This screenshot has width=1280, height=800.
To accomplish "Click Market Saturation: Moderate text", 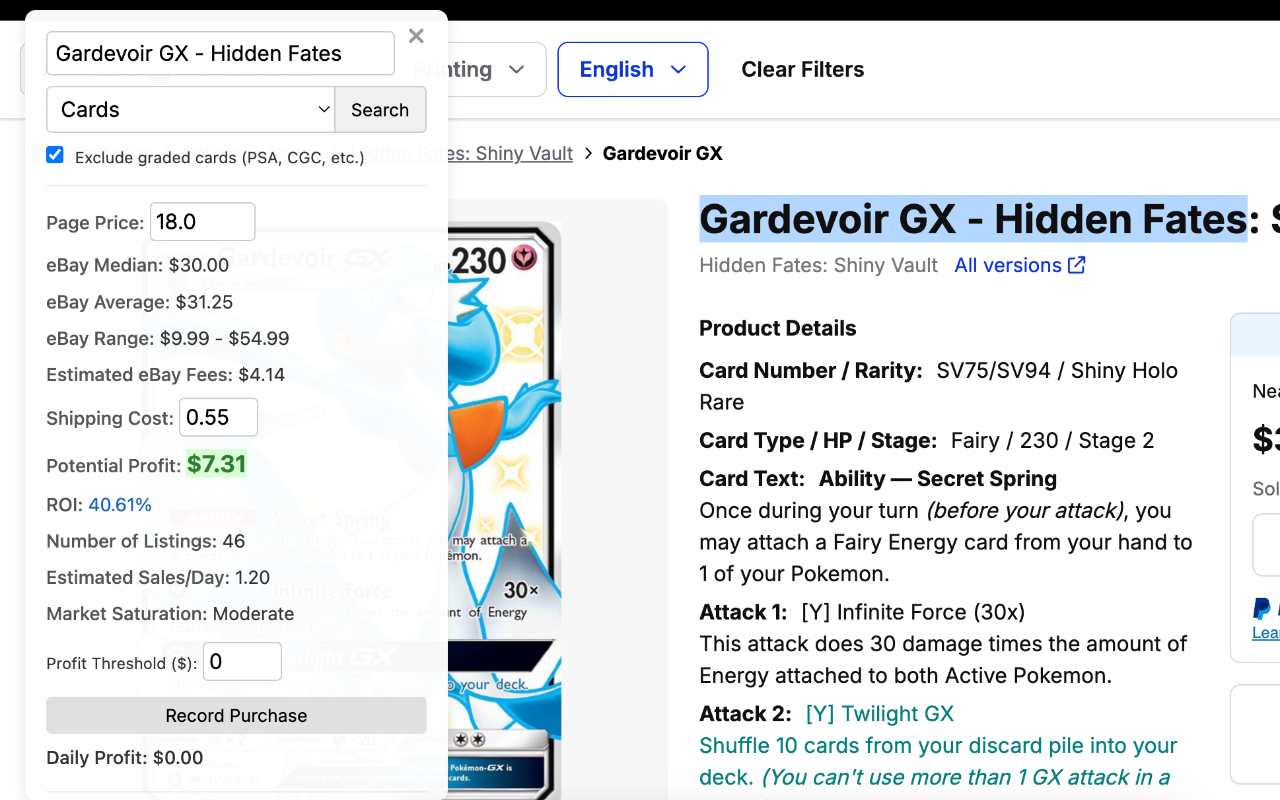I will click(x=170, y=614).
